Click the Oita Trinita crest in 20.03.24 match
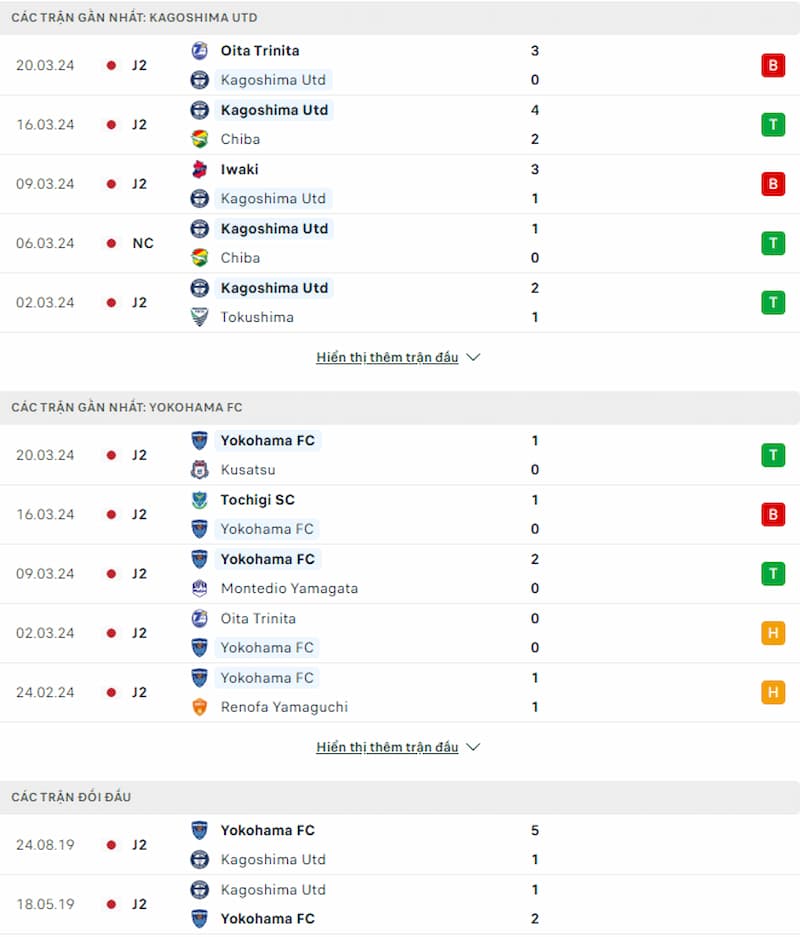This screenshot has height=937, width=800. (x=200, y=51)
